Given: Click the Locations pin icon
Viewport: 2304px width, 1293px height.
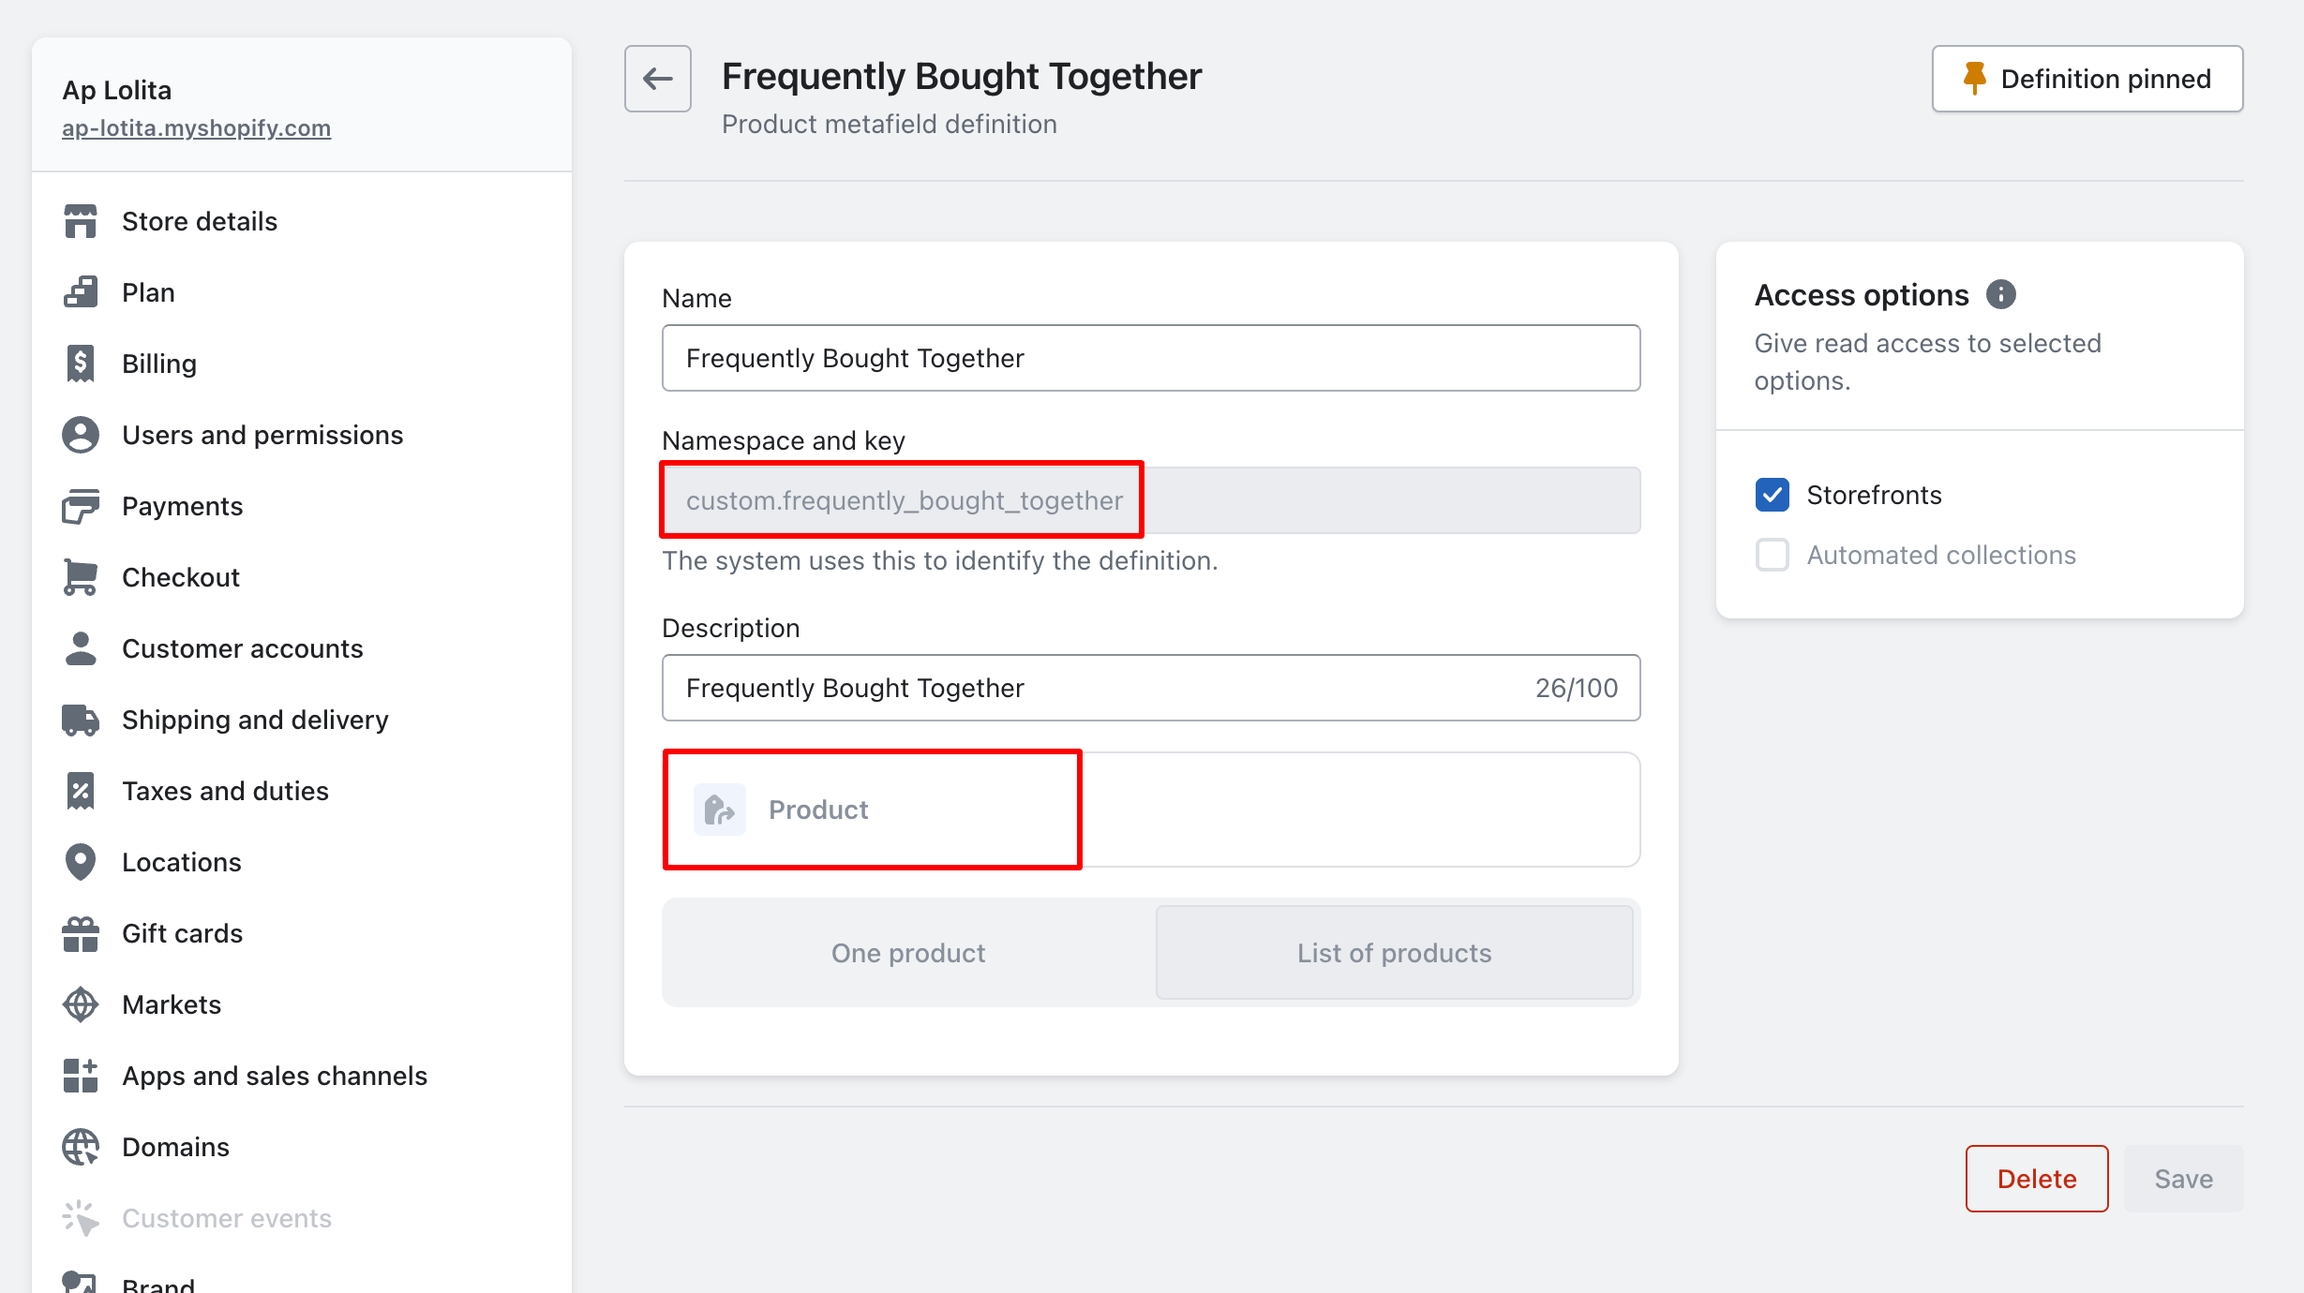Looking at the screenshot, I should point(80,862).
